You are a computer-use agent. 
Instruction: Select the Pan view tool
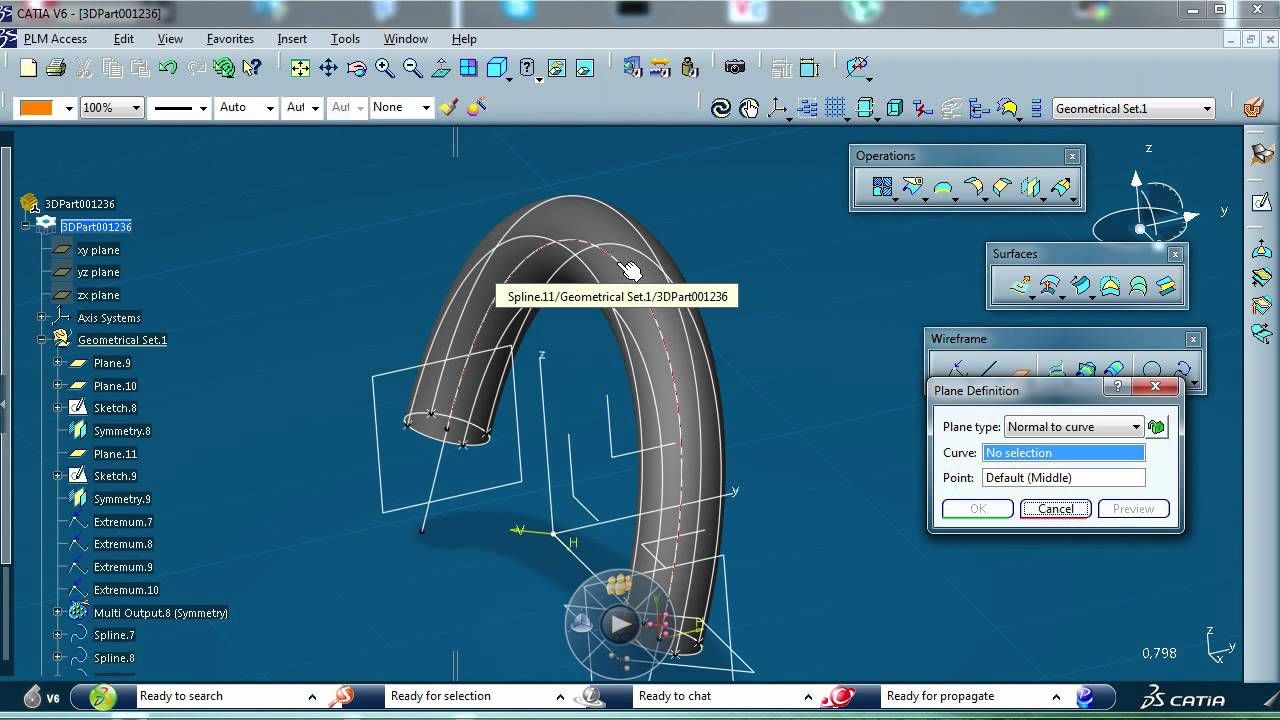[328, 68]
